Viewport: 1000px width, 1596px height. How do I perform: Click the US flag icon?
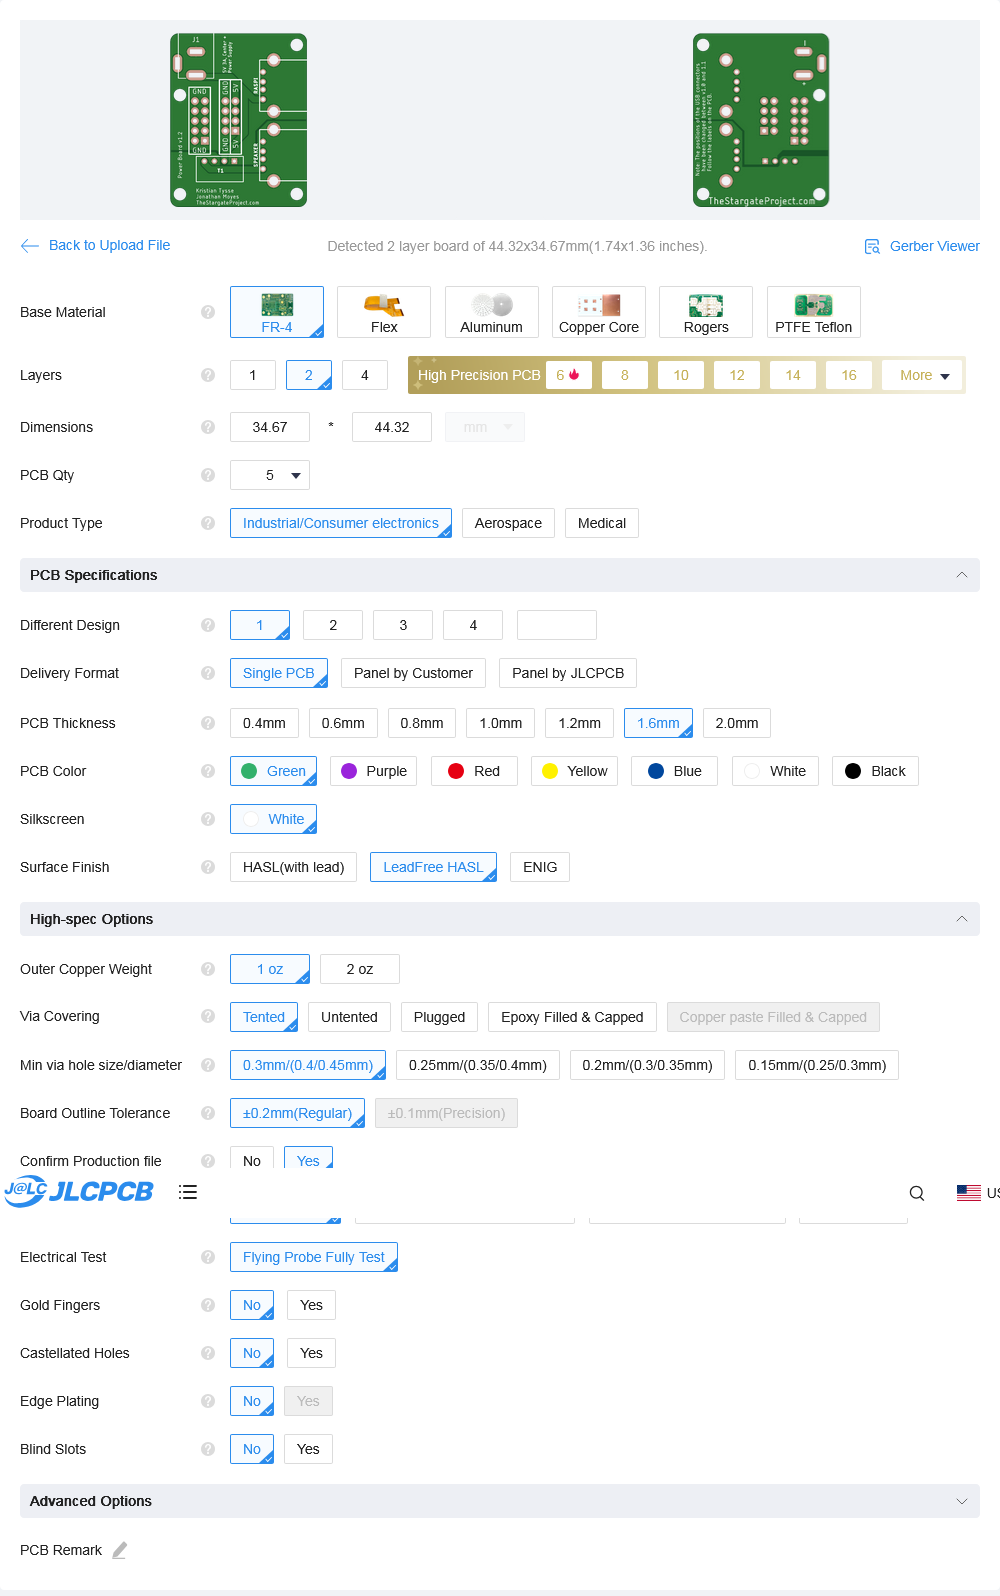(x=969, y=1193)
